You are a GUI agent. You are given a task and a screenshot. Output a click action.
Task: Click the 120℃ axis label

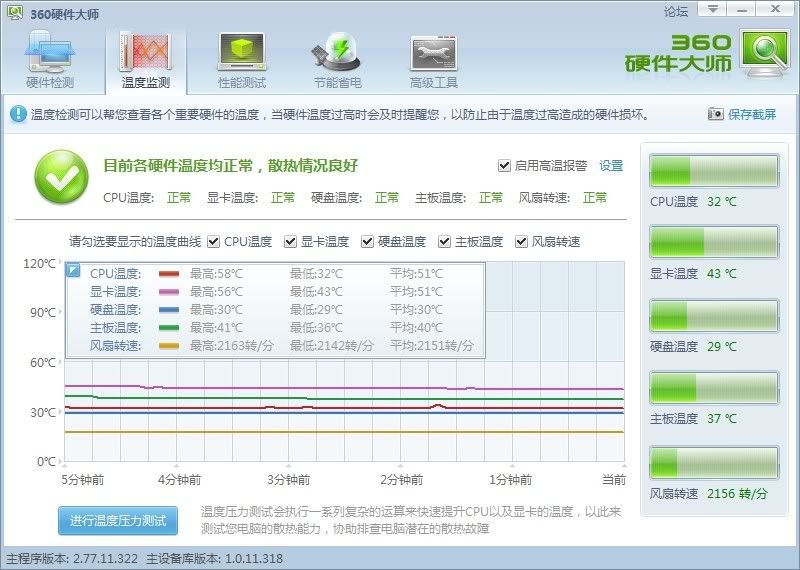(x=39, y=263)
